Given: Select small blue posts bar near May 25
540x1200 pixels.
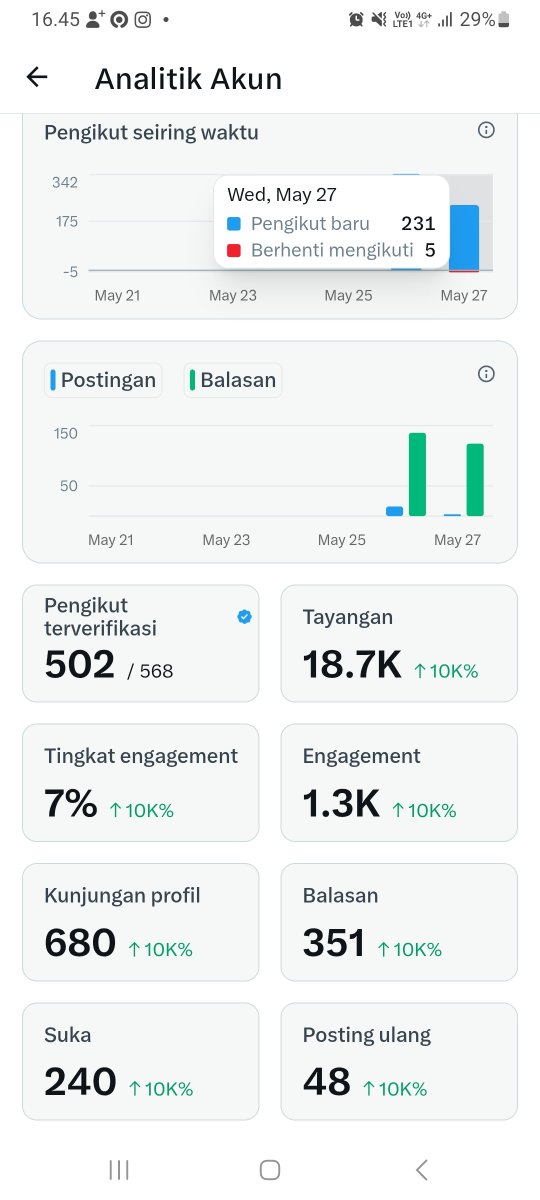Looking at the screenshot, I should pos(395,511).
